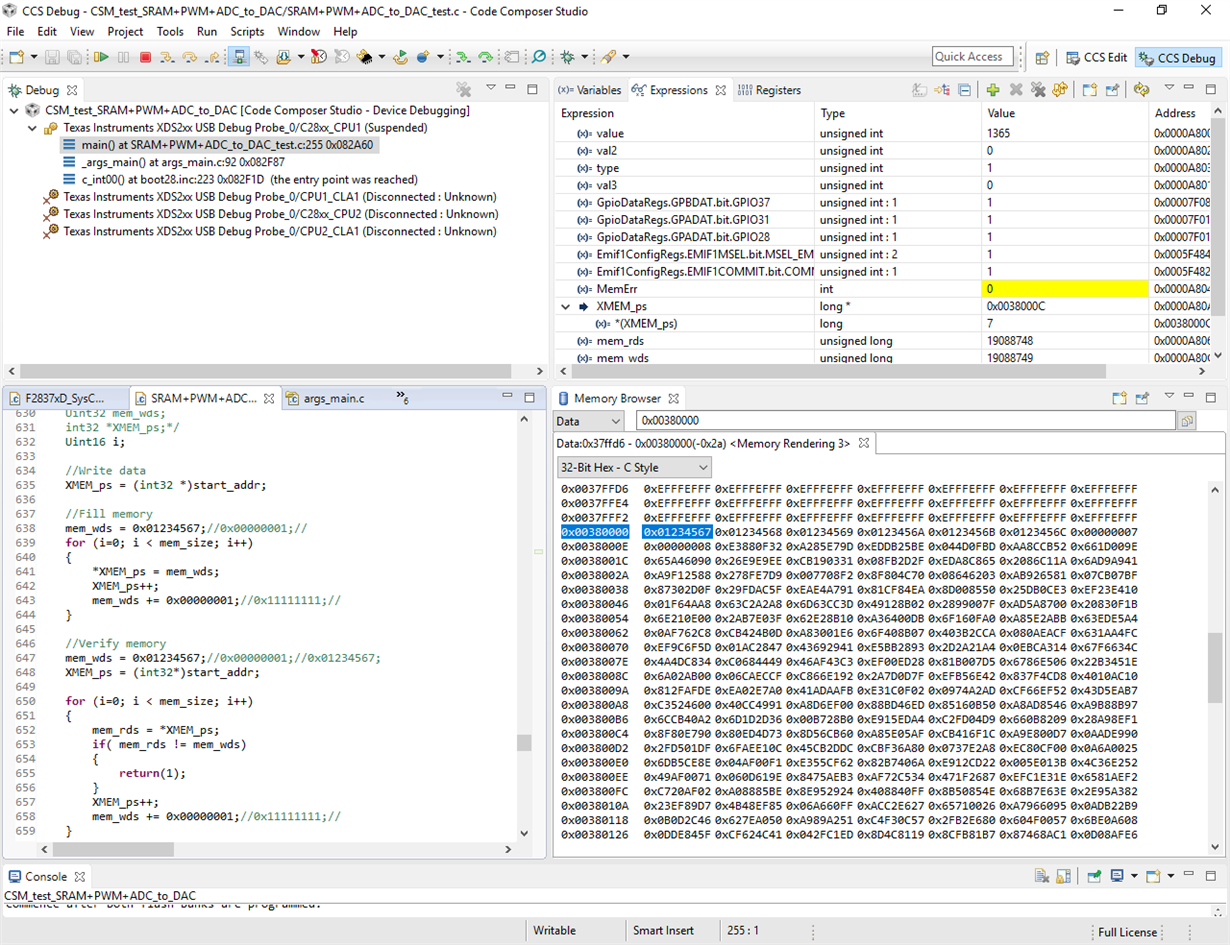Image resolution: width=1230 pixels, height=945 pixels.
Task: Open the F2837xD_SysC... editor tab
Action: point(56,398)
